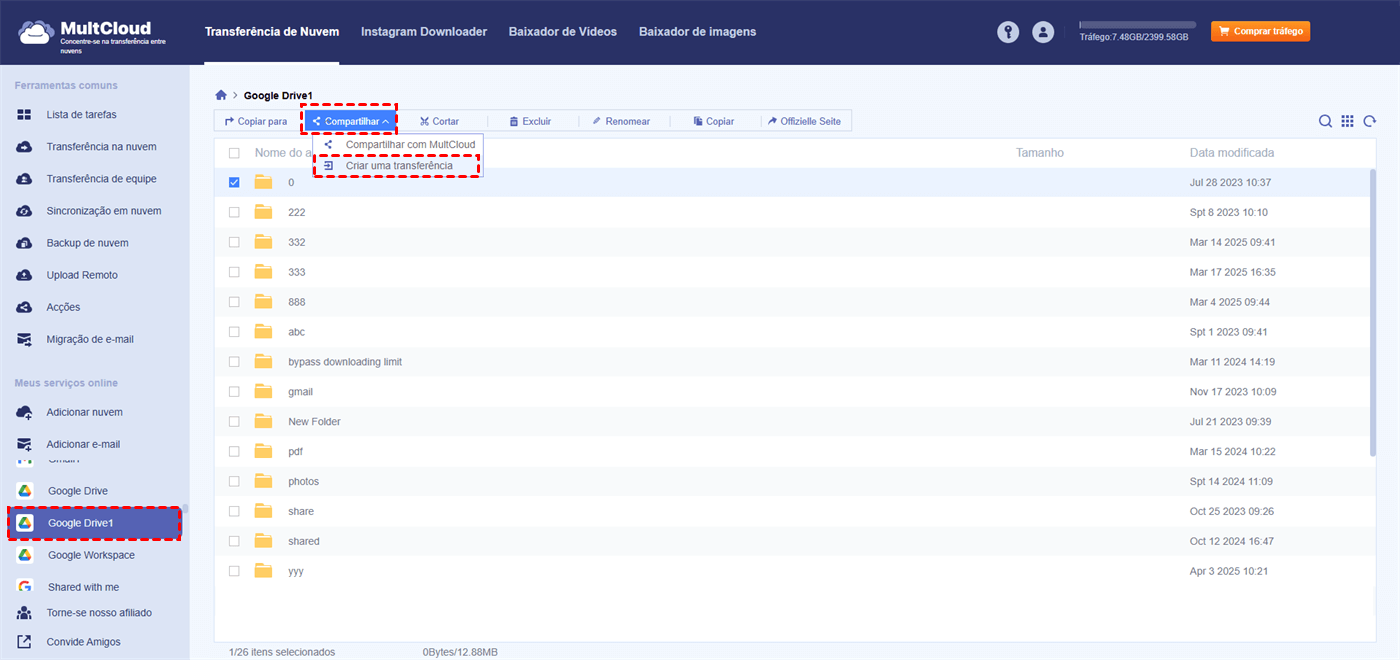
Task: Choose Compartilhar com MultCloud option
Action: tap(398, 145)
